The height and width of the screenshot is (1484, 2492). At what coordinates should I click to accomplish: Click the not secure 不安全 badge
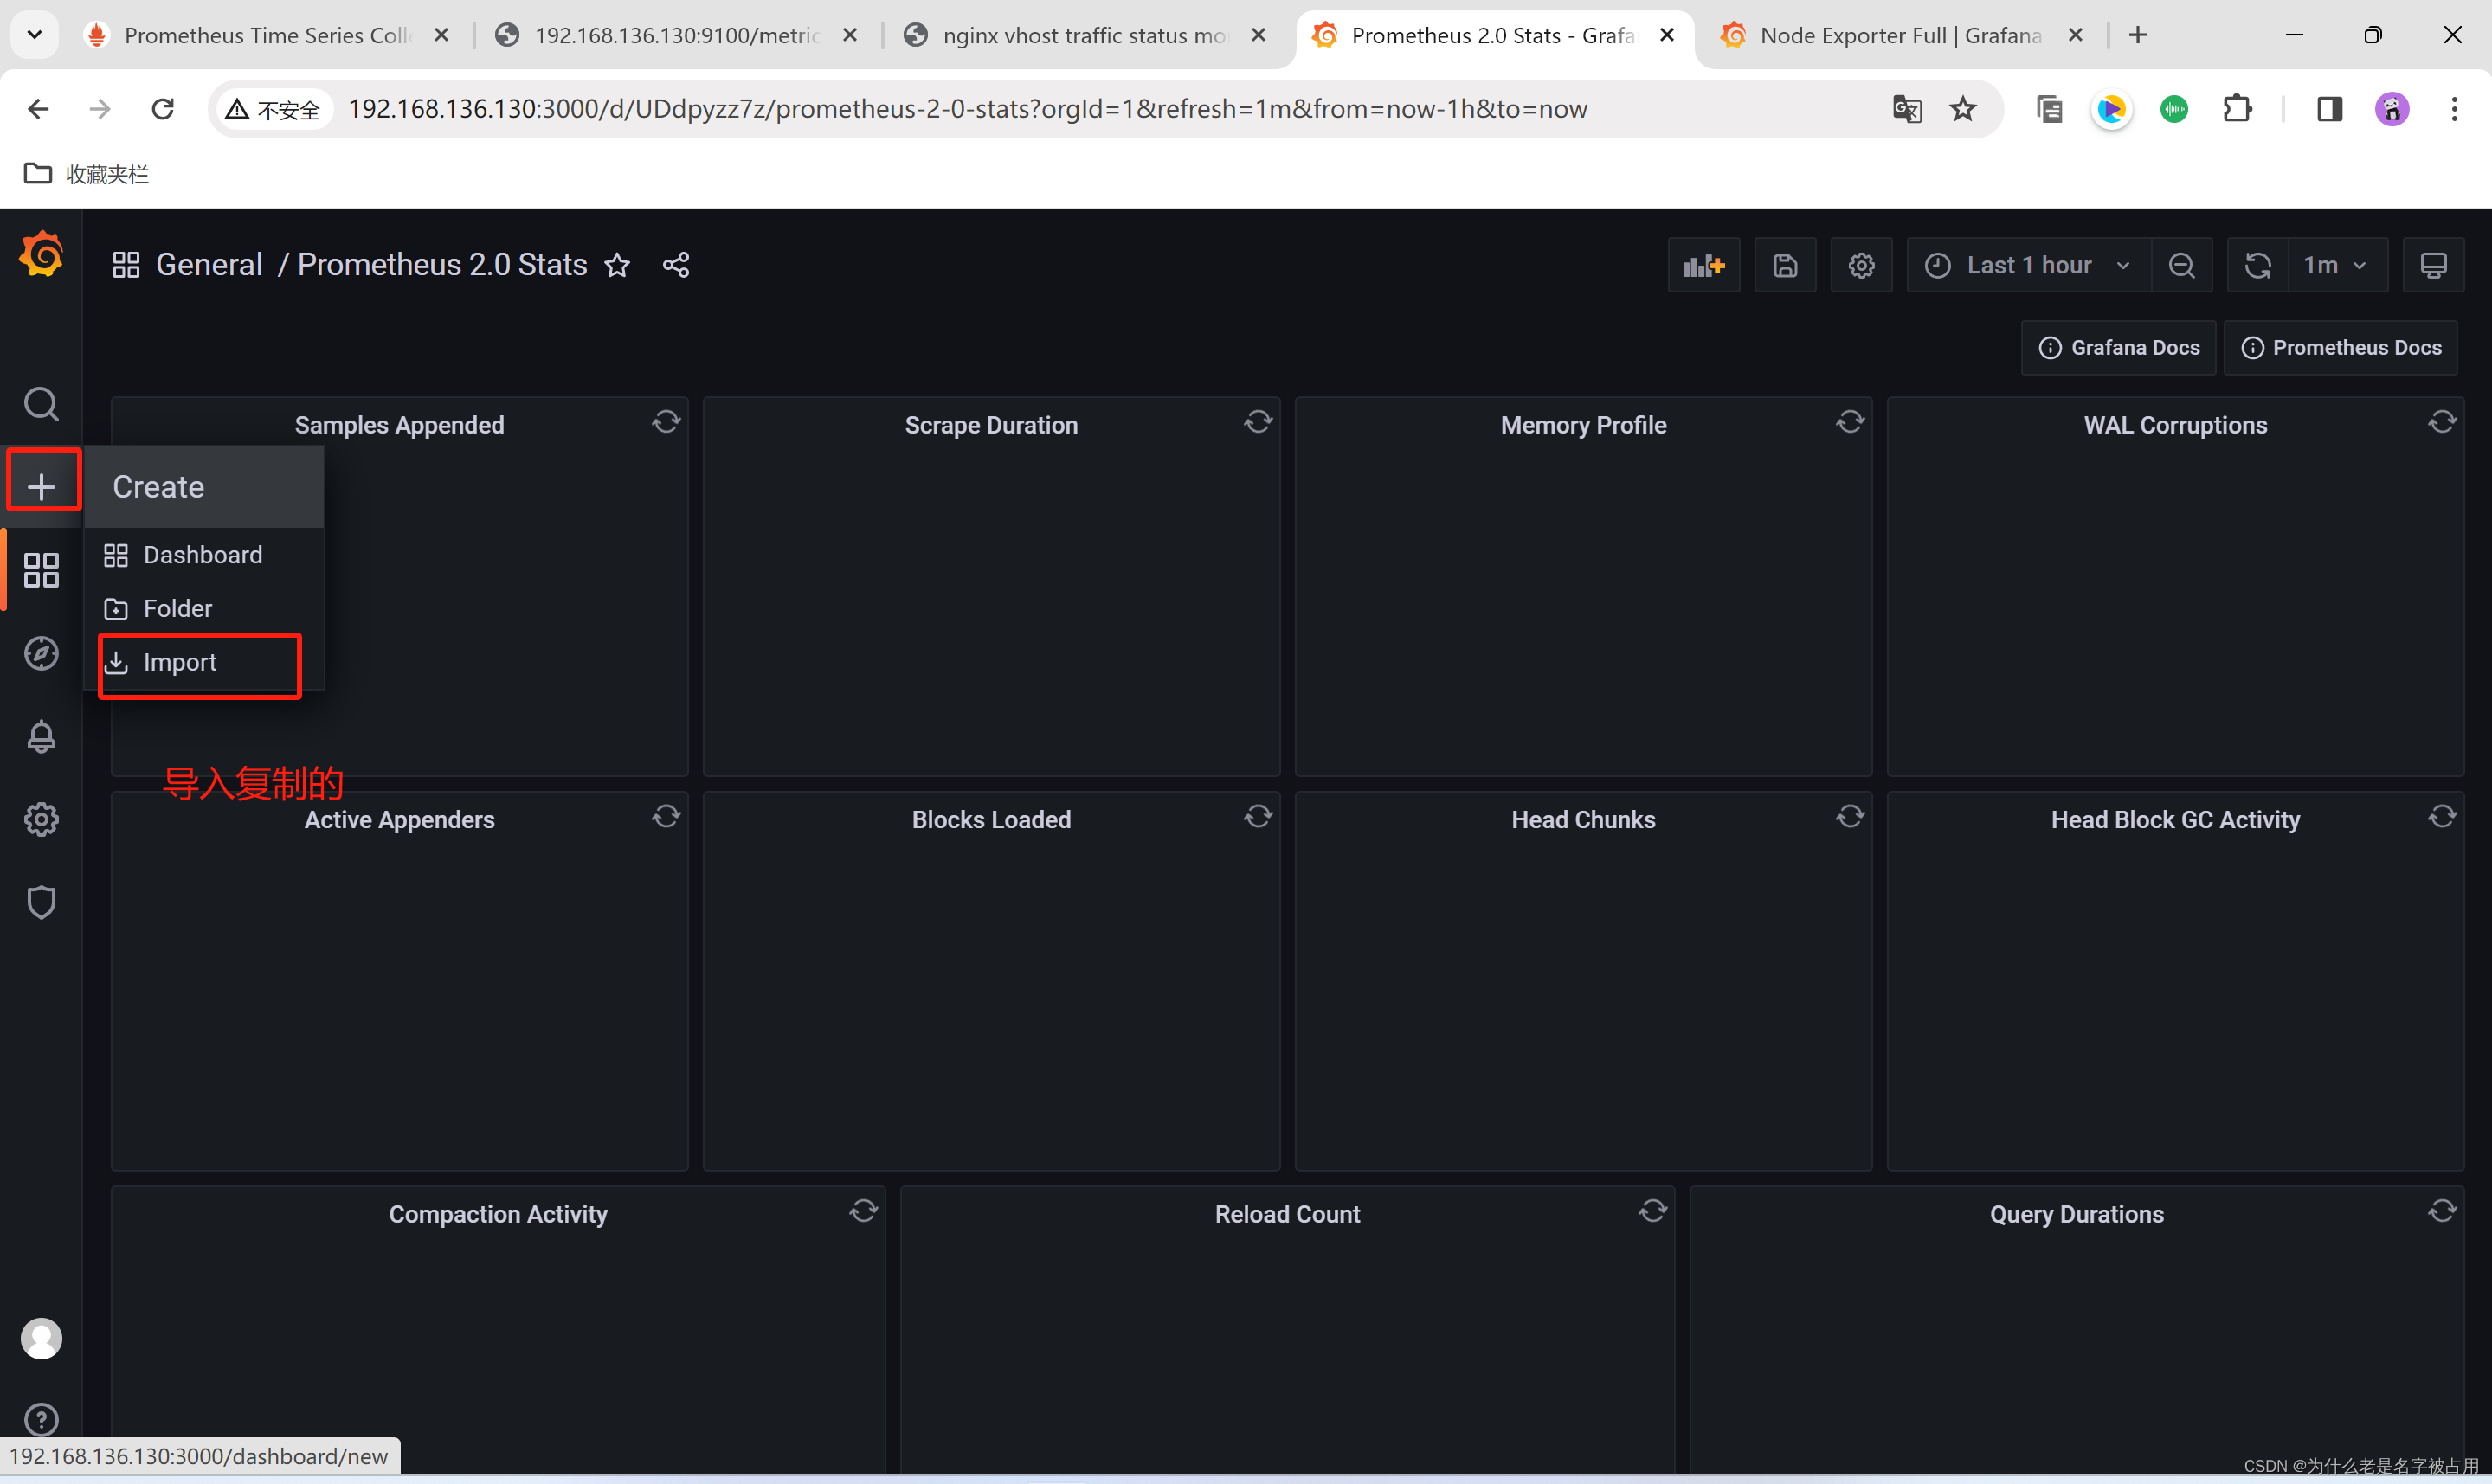tap(273, 109)
